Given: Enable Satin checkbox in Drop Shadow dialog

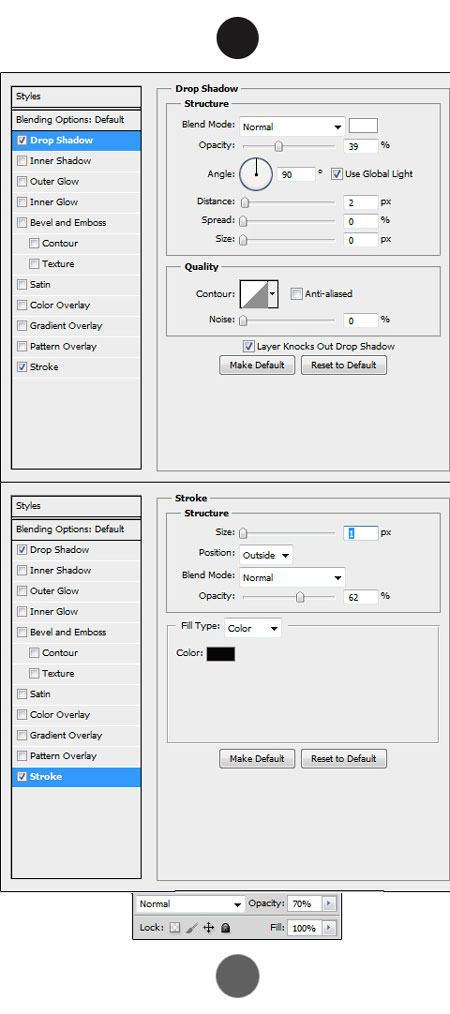Looking at the screenshot, I should [x=22, y=285].
